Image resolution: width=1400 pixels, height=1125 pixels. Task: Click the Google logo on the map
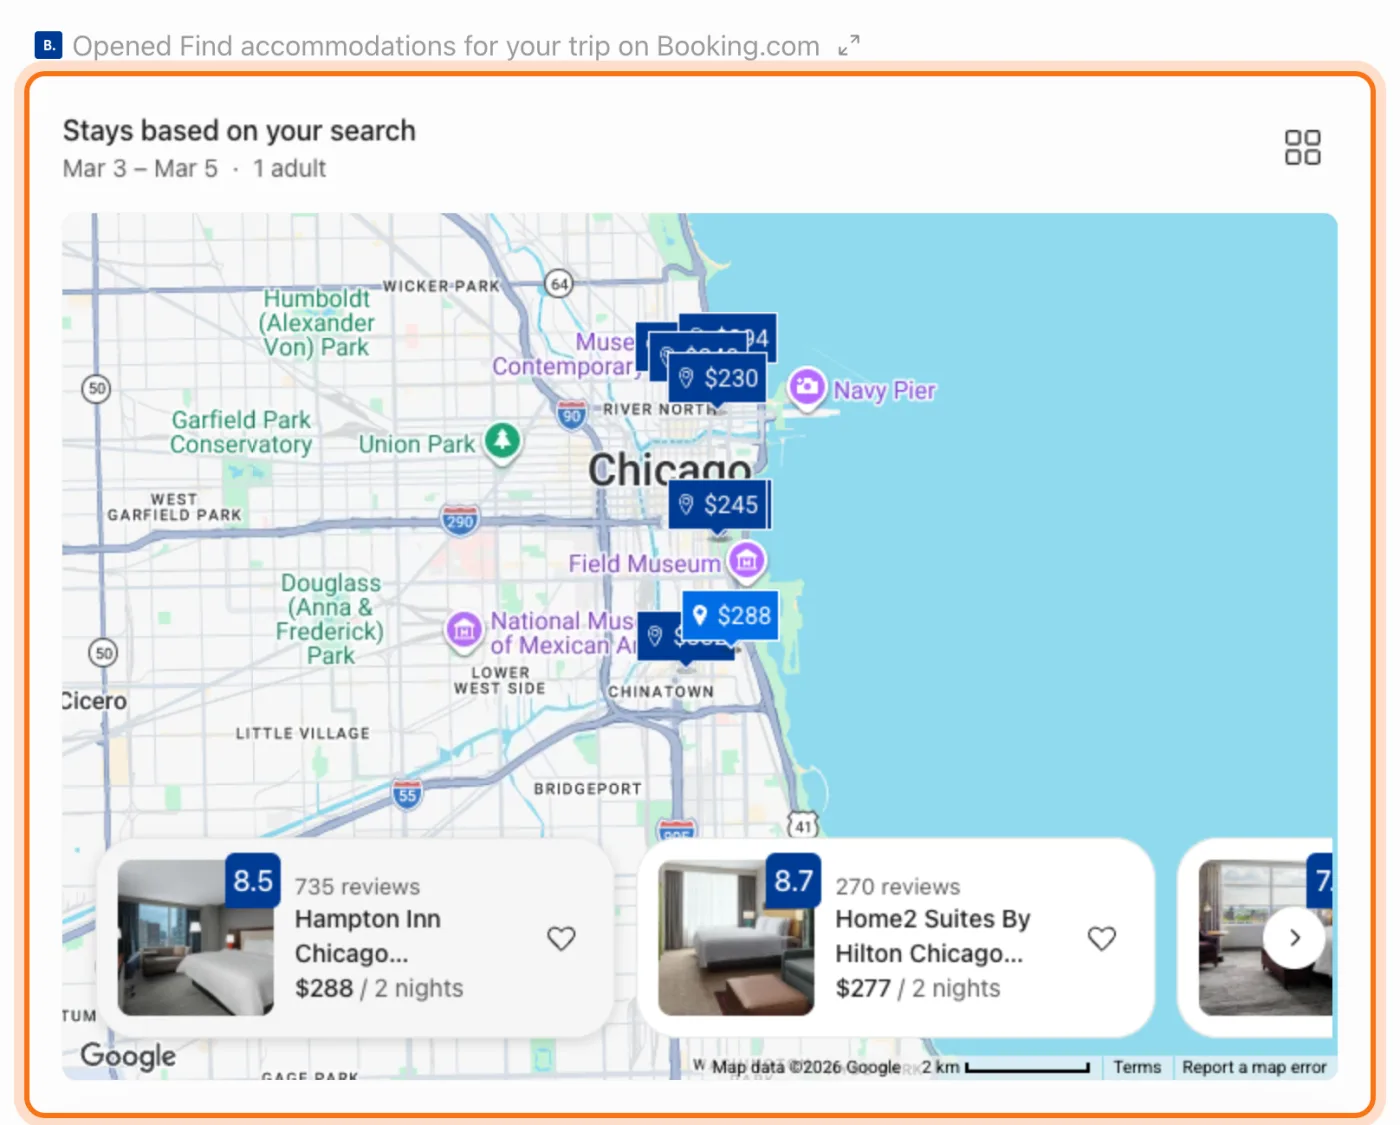(128, 1056)
